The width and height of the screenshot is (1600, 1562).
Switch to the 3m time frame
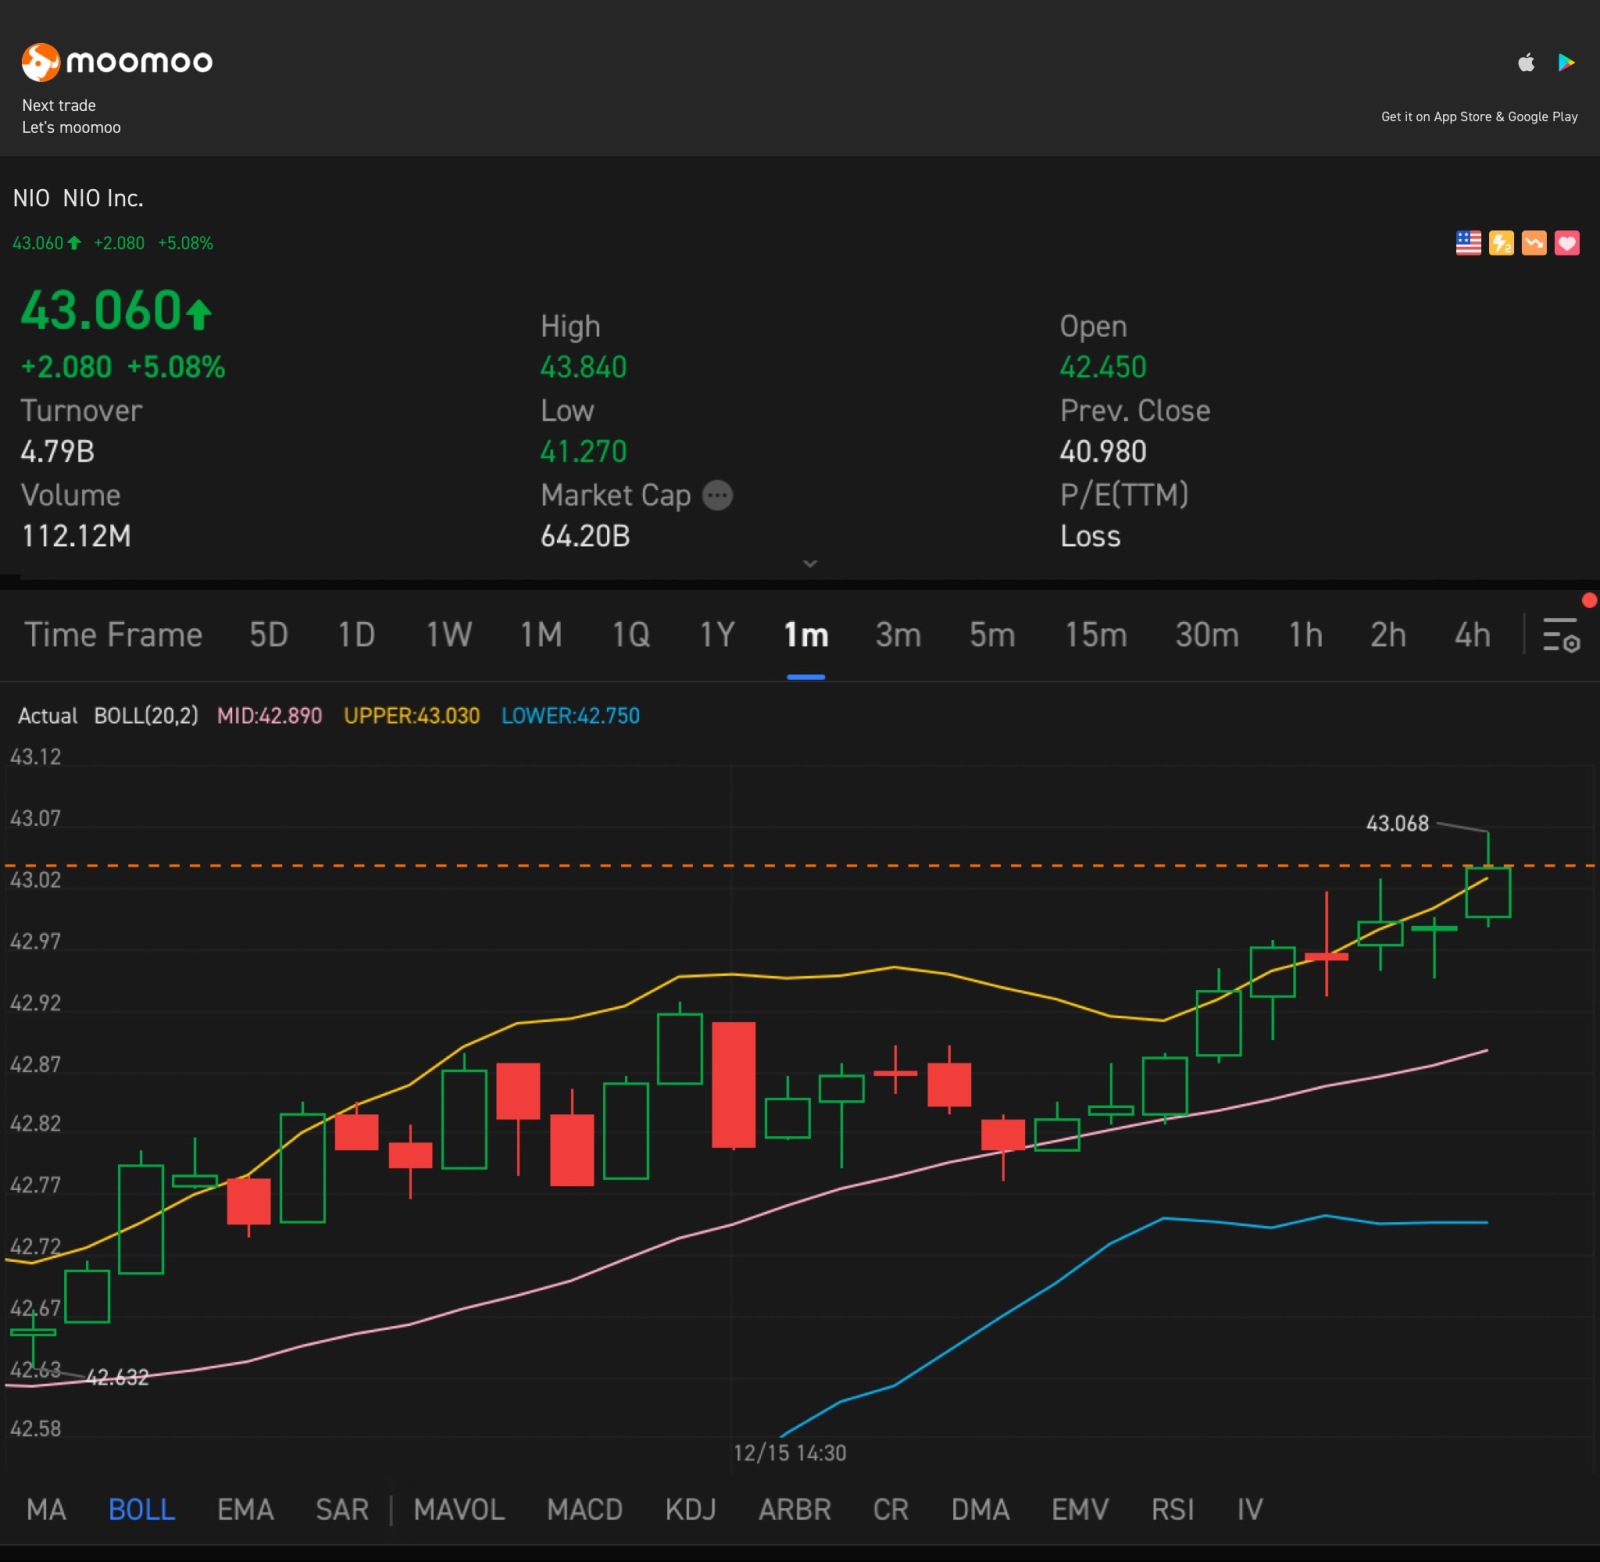point(898,635)
